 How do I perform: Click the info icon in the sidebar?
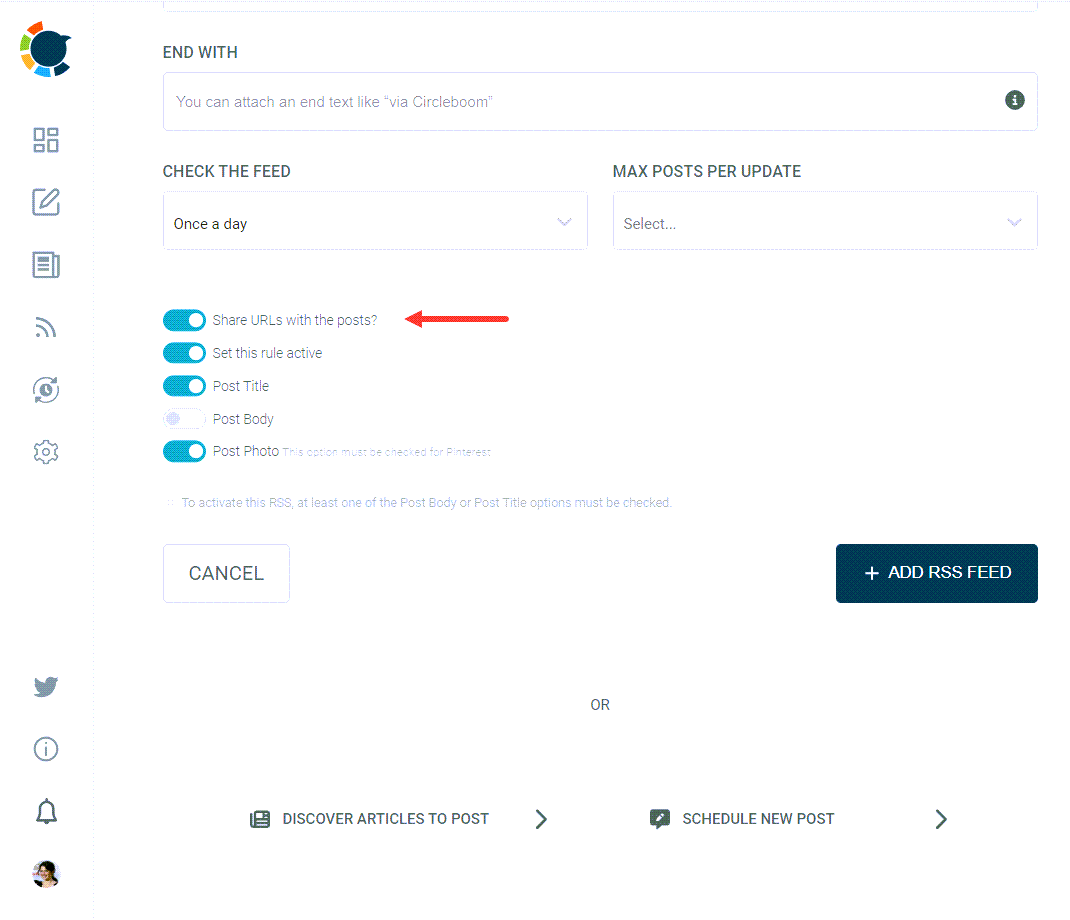coord(45,748)
